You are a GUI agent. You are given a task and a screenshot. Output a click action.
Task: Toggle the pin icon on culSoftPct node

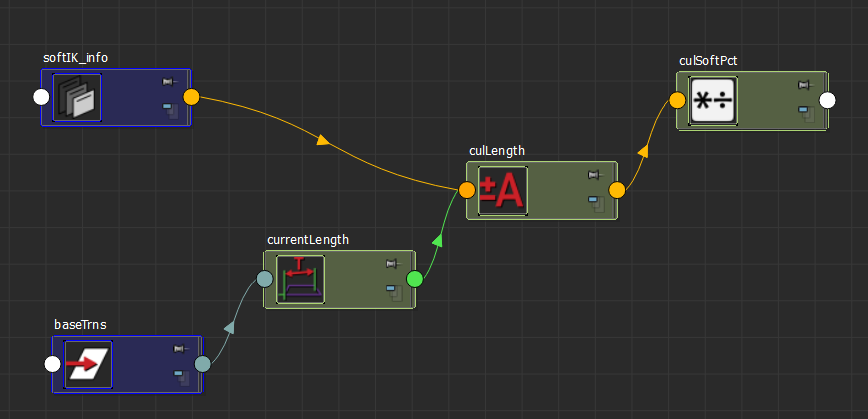tap(805, 85)
